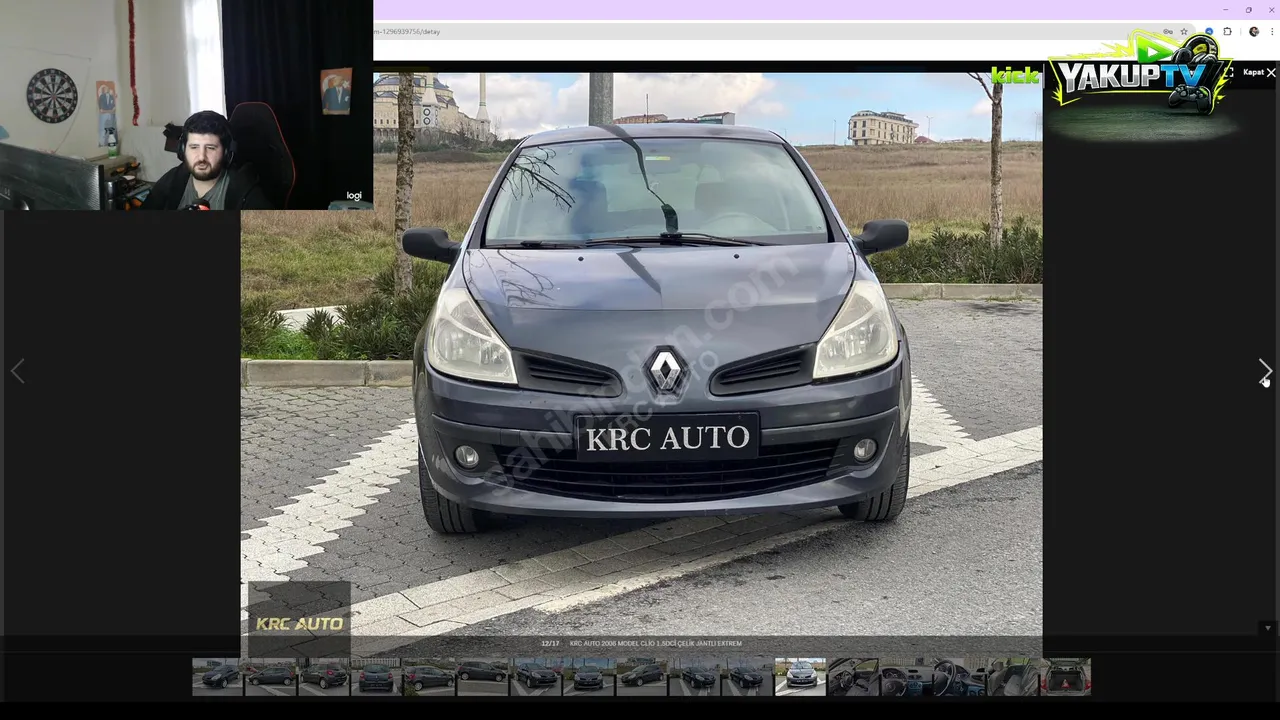
Task: Select the first thumbnail in the photo strip
Action: 218,676
